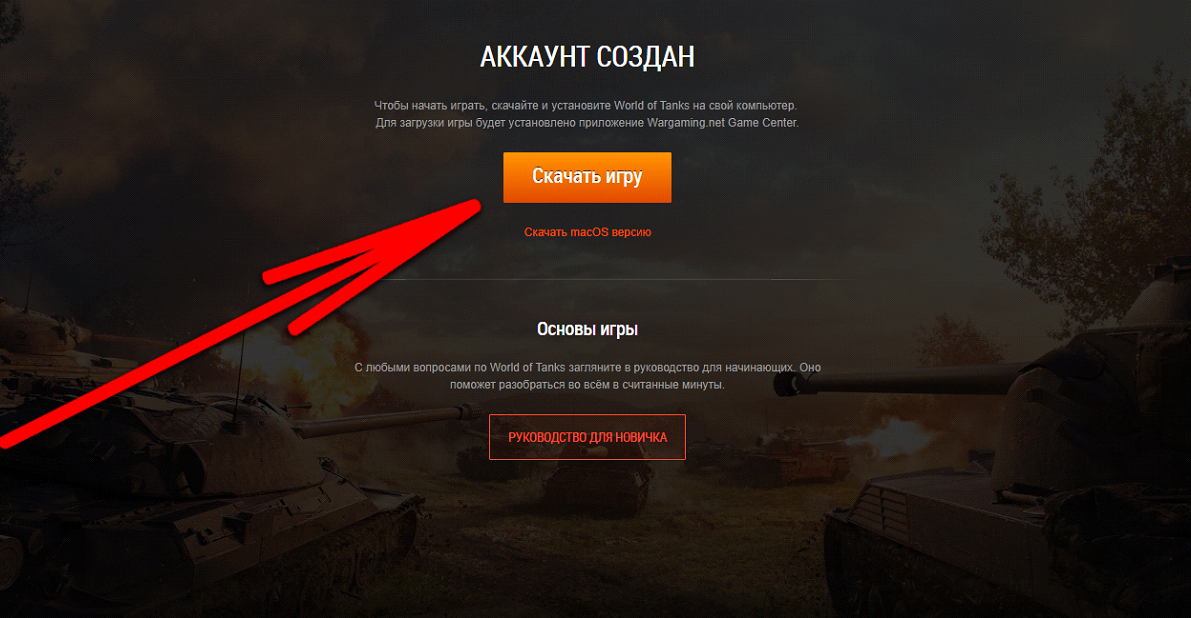The image size is (1191, 618).
Task: Click the Основы игры section heading
Action: [x=587, y=329]
